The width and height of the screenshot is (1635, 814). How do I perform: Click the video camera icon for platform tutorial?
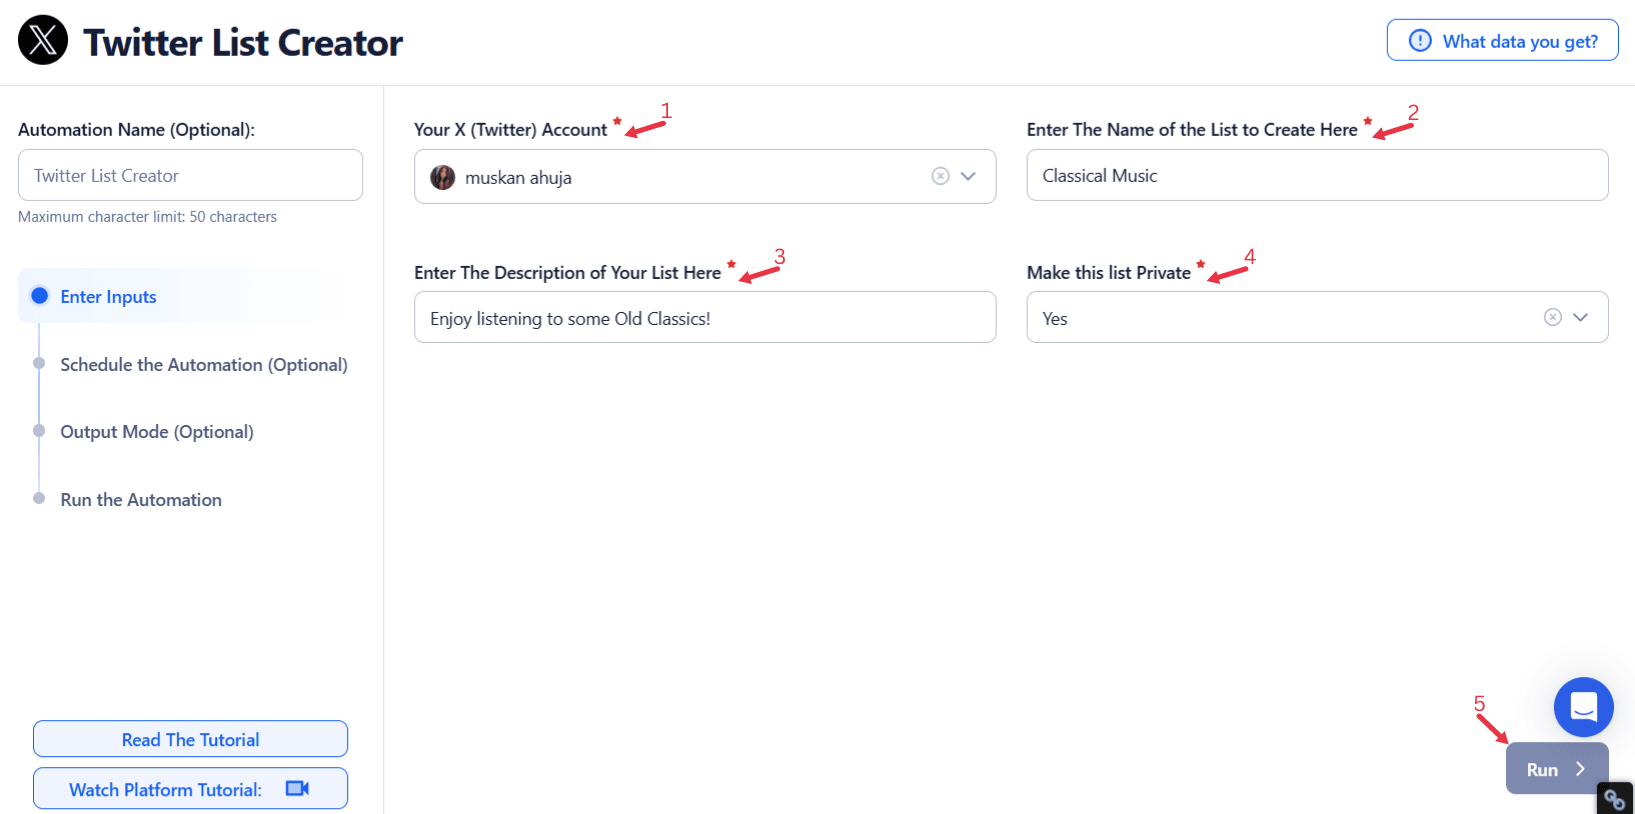297,789
